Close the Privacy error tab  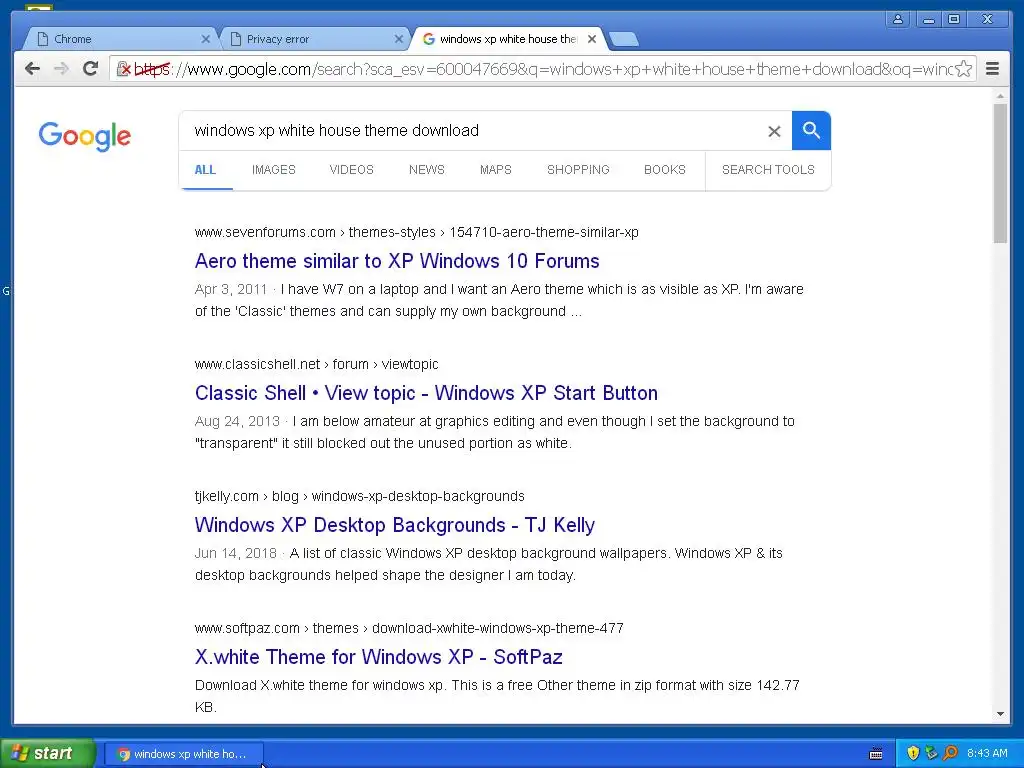tap(398, 39)
